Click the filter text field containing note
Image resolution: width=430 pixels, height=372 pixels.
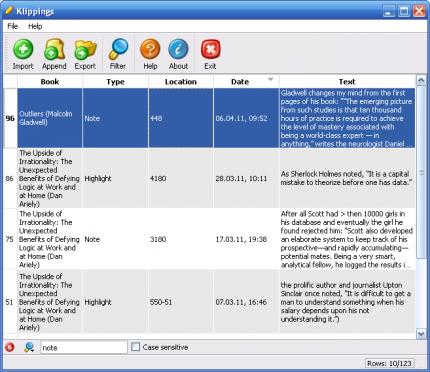coord(84,347)
